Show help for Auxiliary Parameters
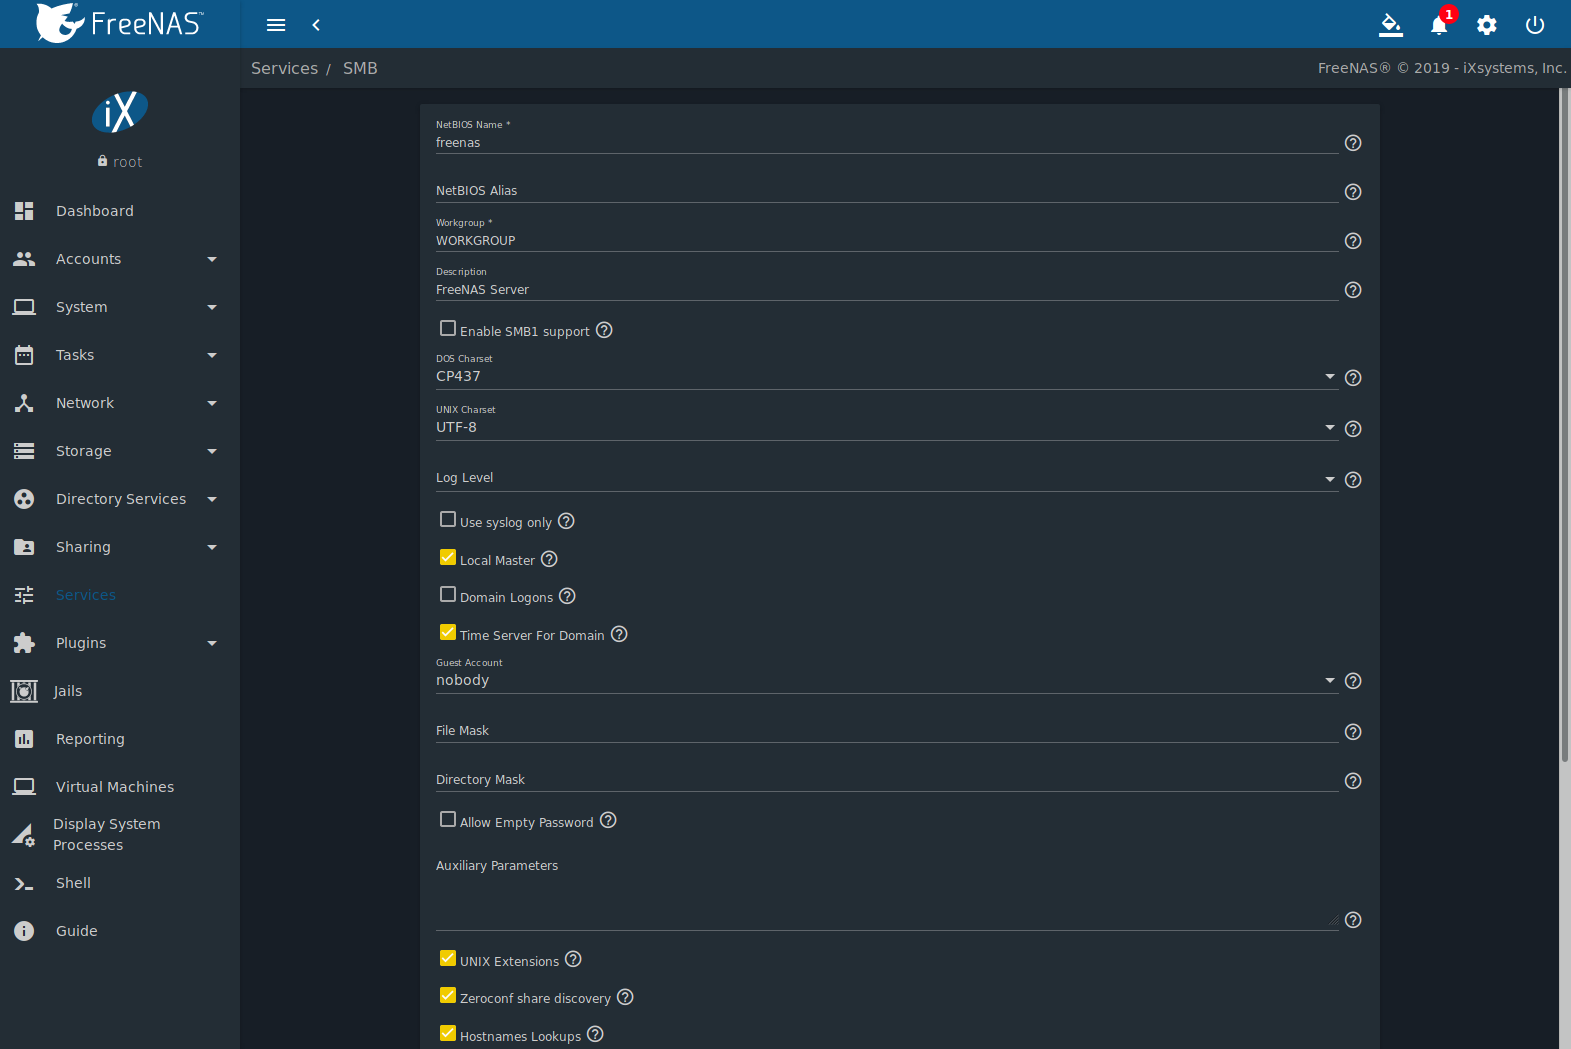The image size is (1571, 1049). [1353, 920]
